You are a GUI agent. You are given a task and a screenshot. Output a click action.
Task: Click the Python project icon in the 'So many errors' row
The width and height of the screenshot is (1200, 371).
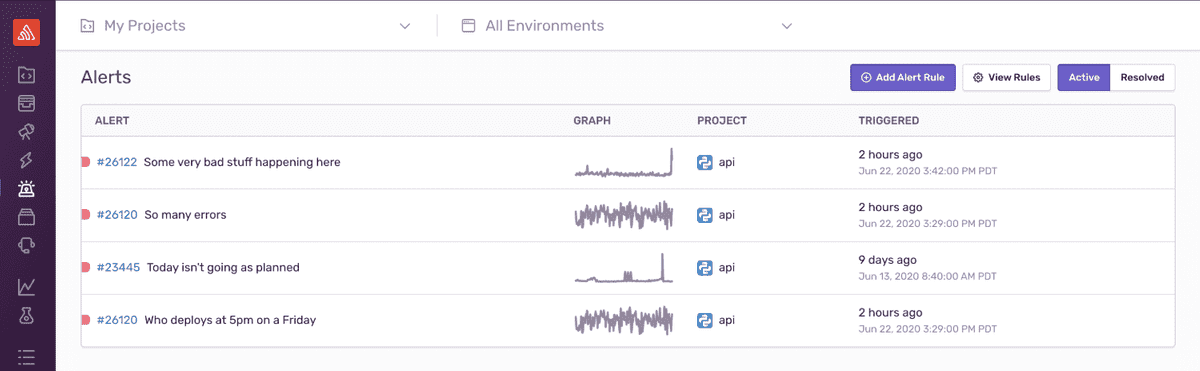point(705,215)
